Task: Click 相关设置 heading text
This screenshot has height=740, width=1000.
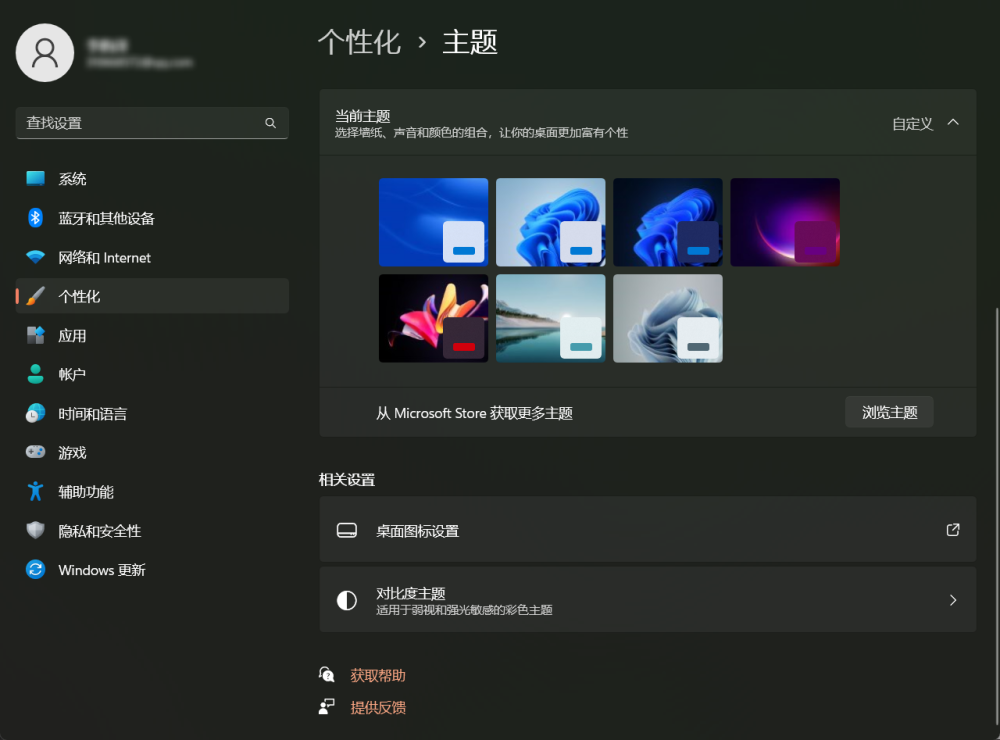Action: click(x=347, y=480)
